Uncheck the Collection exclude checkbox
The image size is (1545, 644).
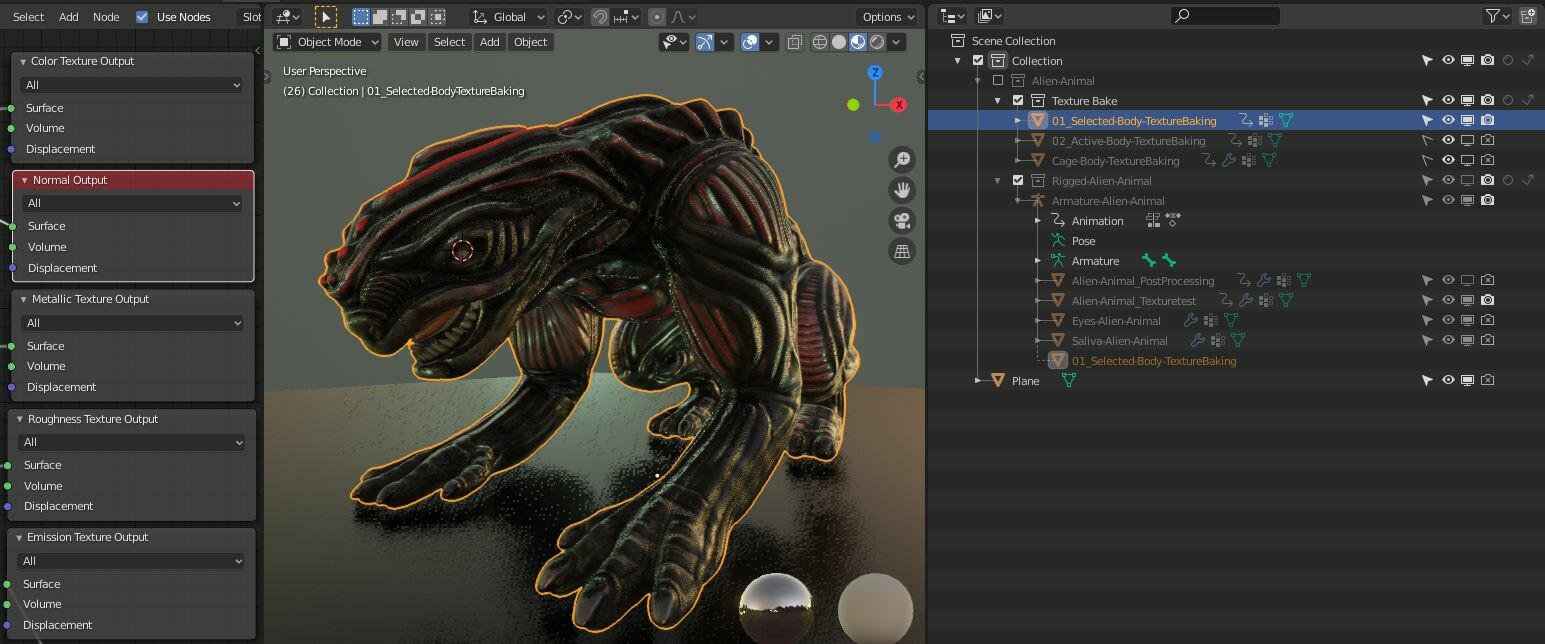[978, 61]
